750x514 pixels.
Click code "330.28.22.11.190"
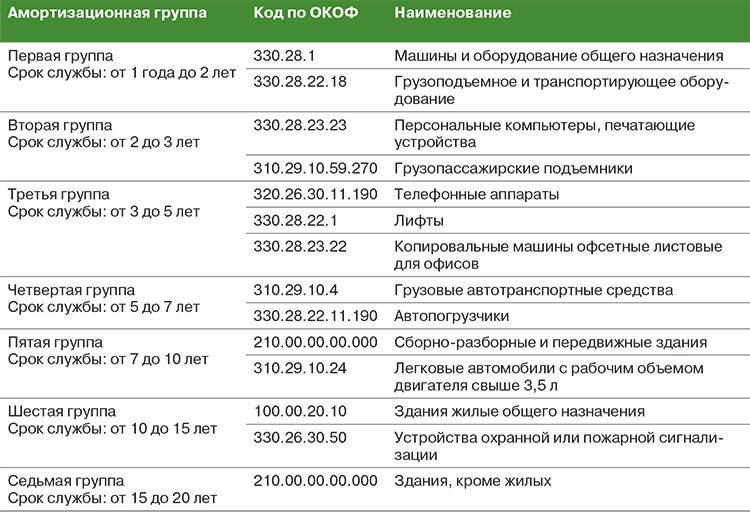315,316
